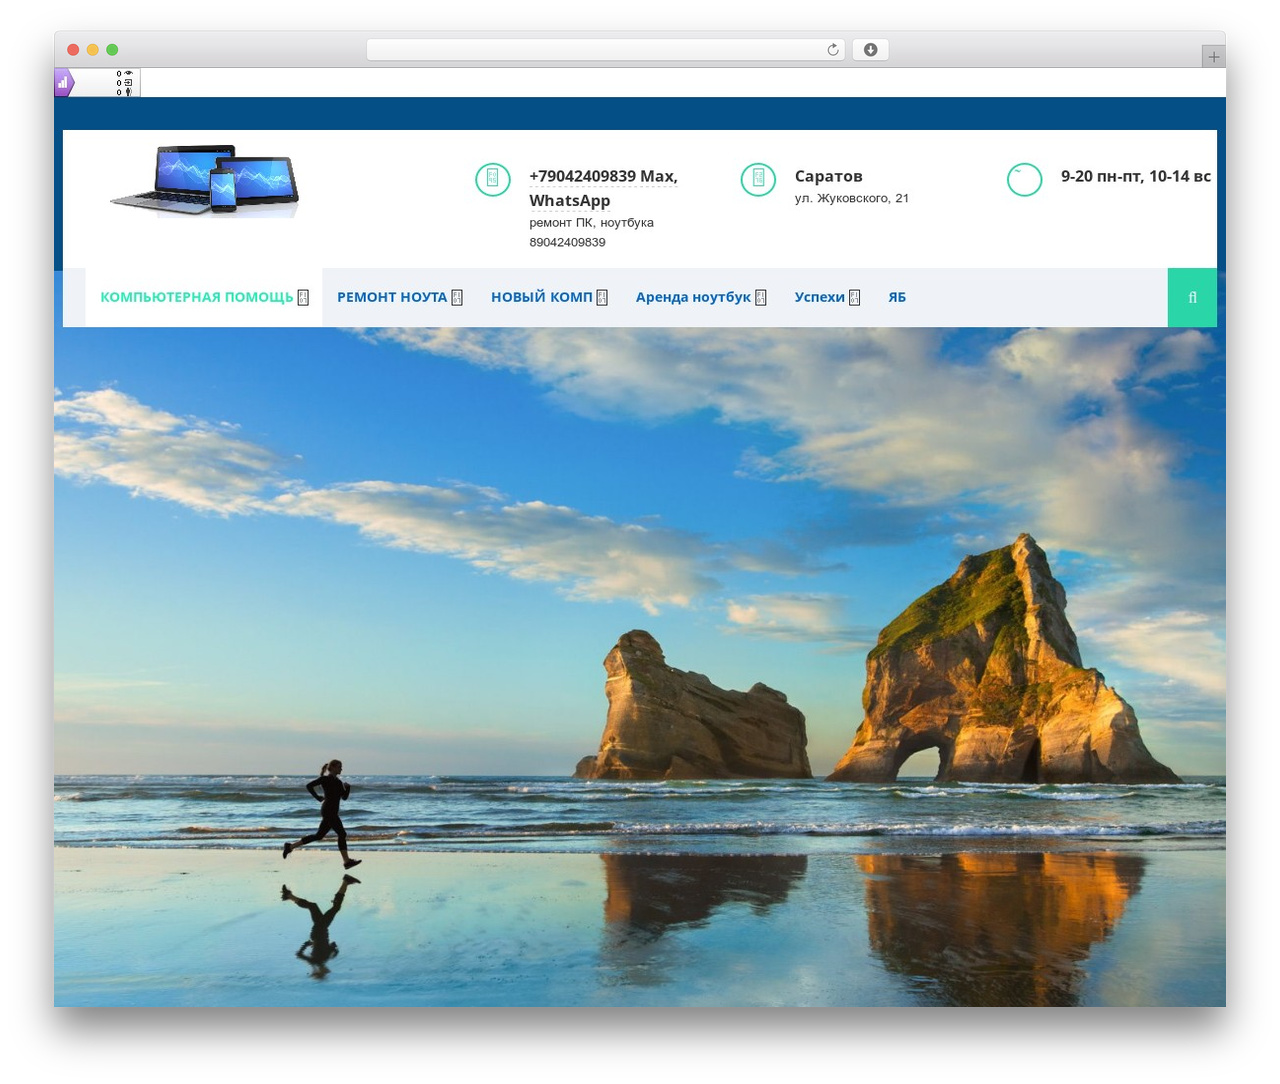
Task: Expand the Успехи submenu arrow
Action: pos(854,297)
